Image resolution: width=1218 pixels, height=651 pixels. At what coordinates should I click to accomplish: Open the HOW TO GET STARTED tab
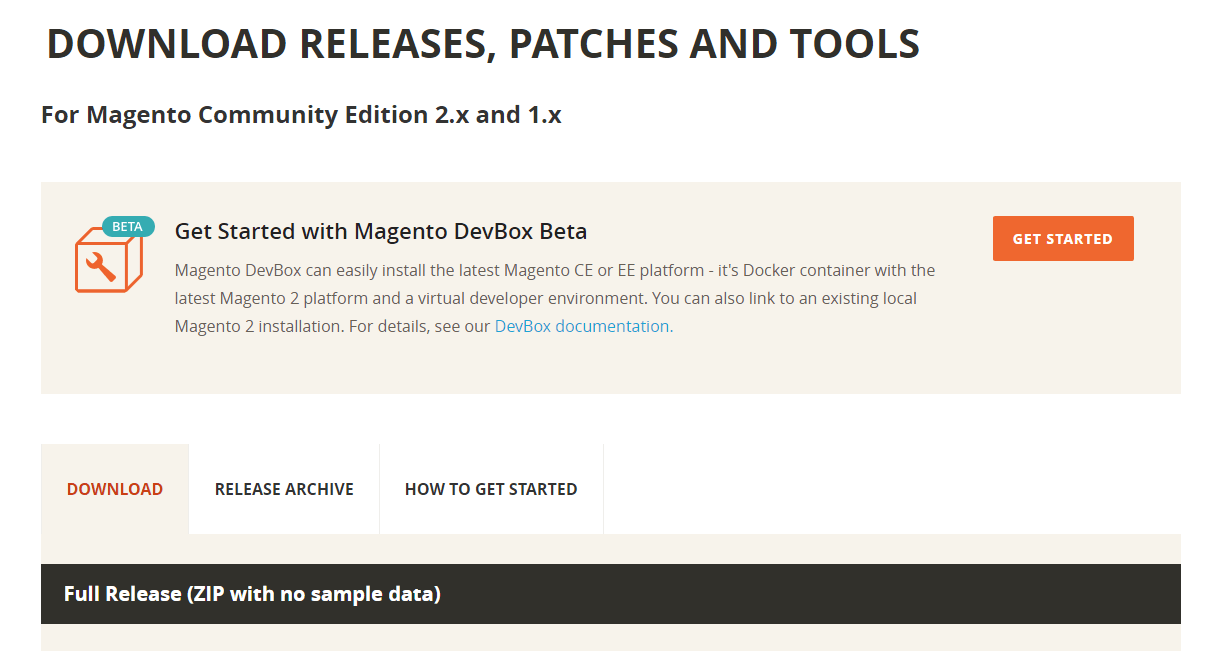(491, 489)
